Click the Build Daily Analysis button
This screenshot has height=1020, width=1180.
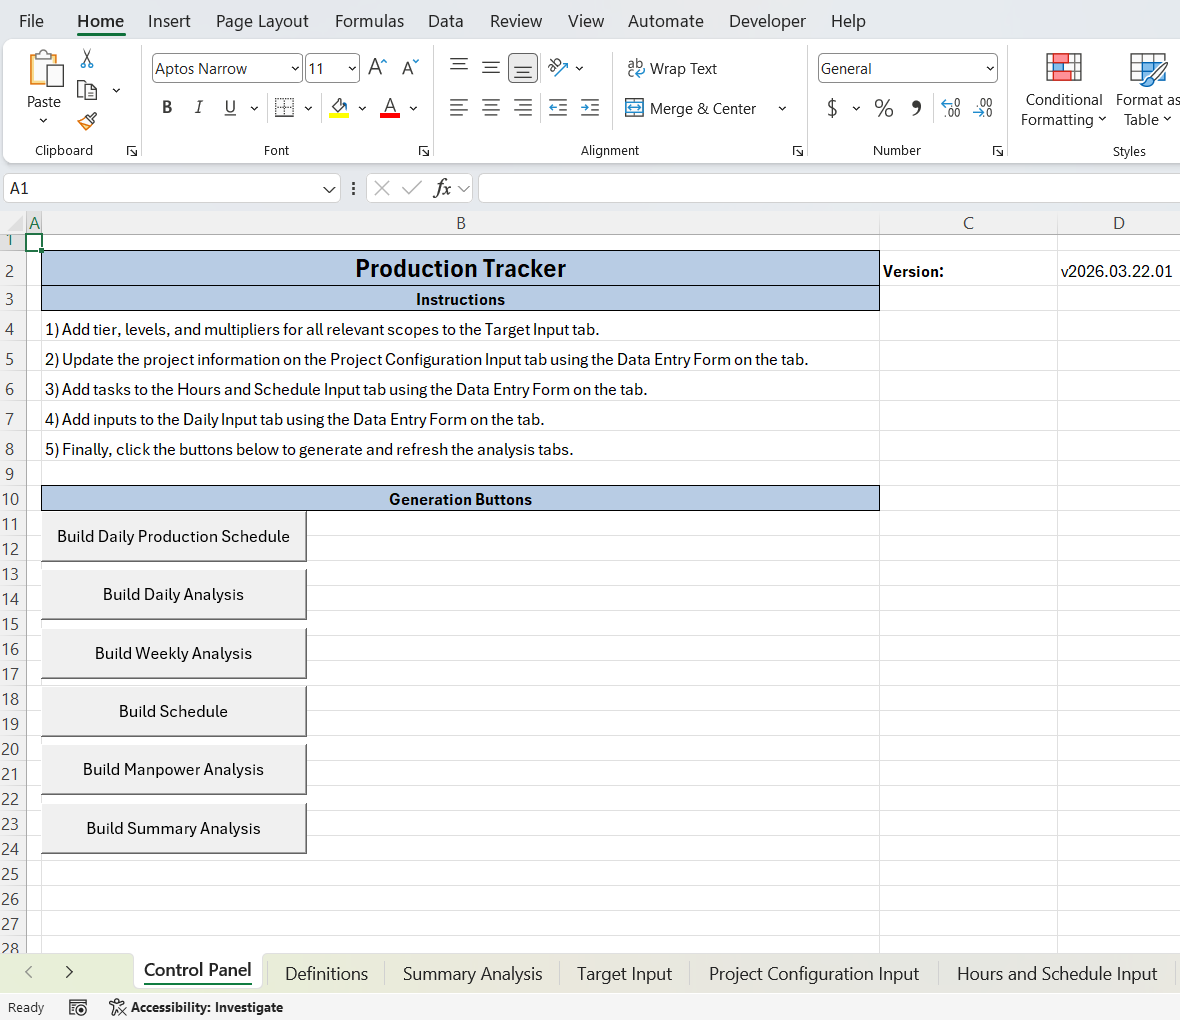click(x=173, y=594)
